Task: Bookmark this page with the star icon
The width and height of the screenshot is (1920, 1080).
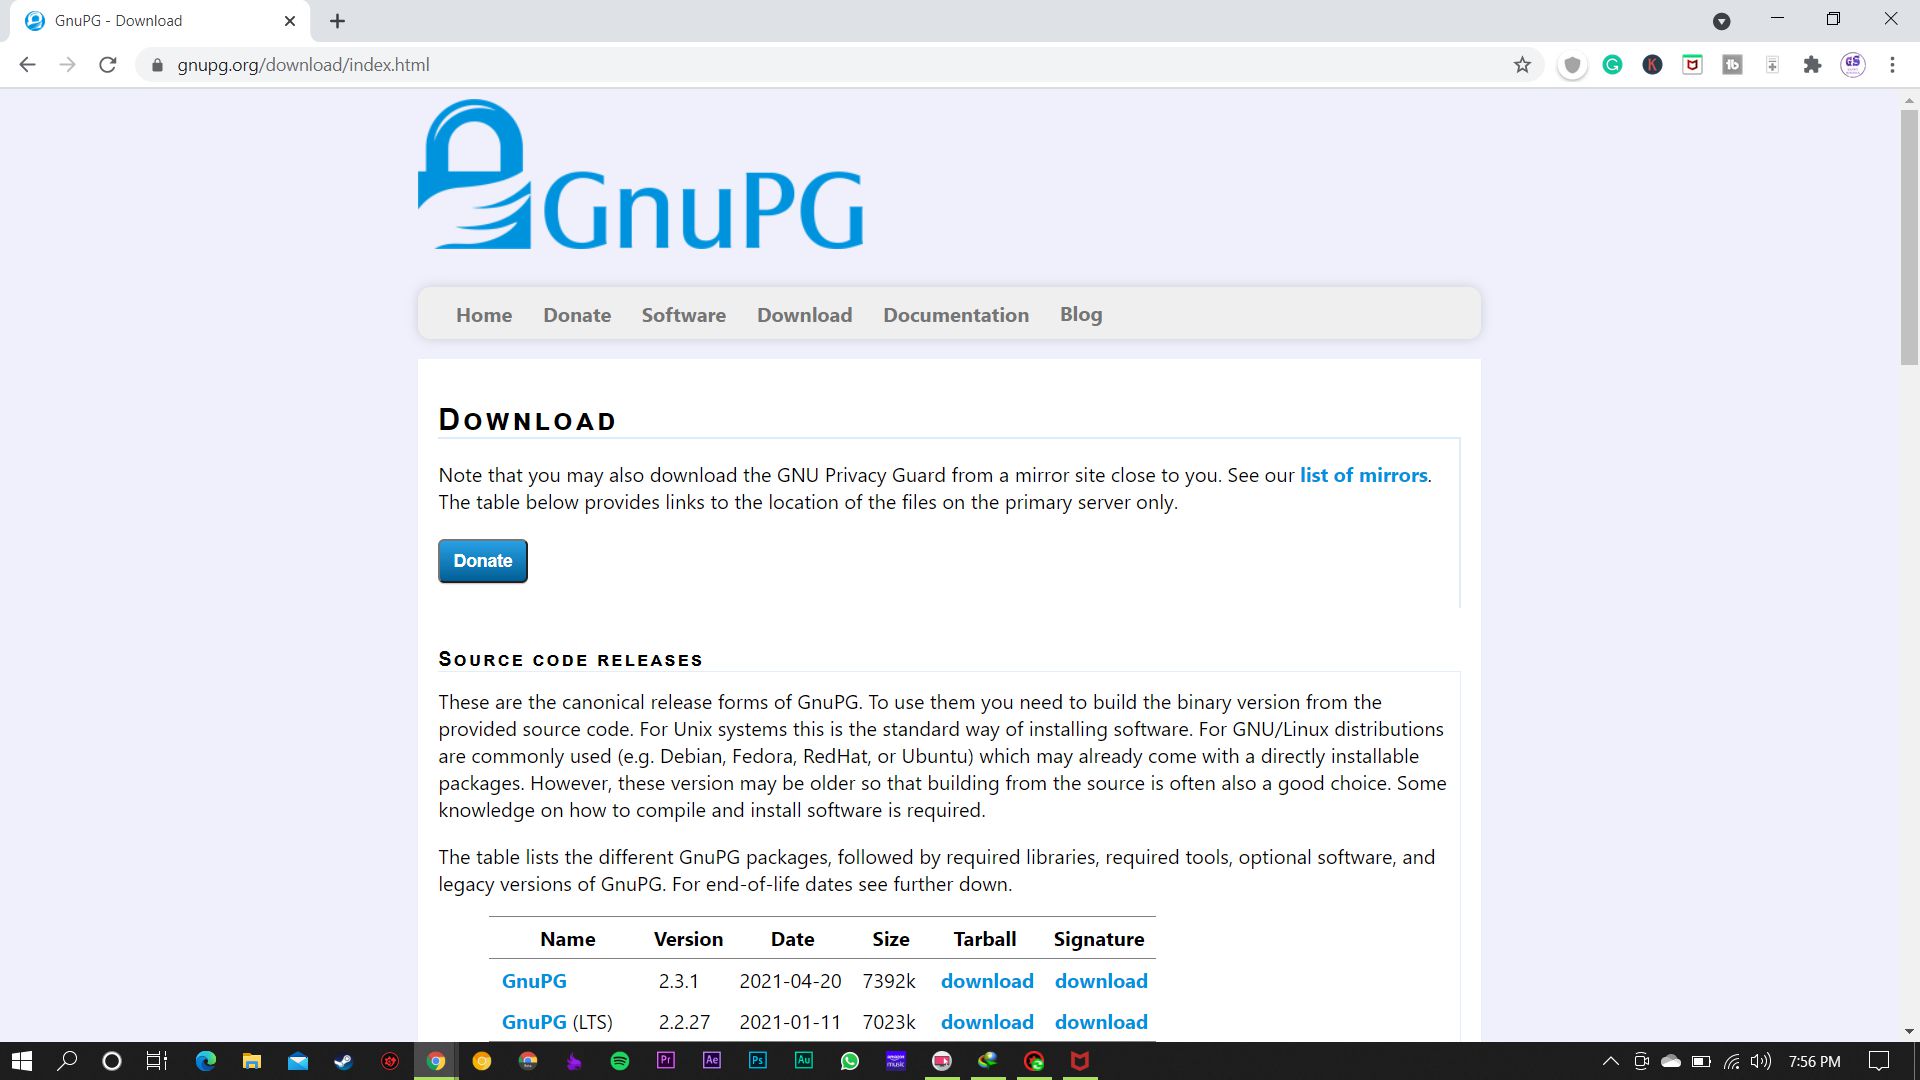Action: click(1522, 65)
